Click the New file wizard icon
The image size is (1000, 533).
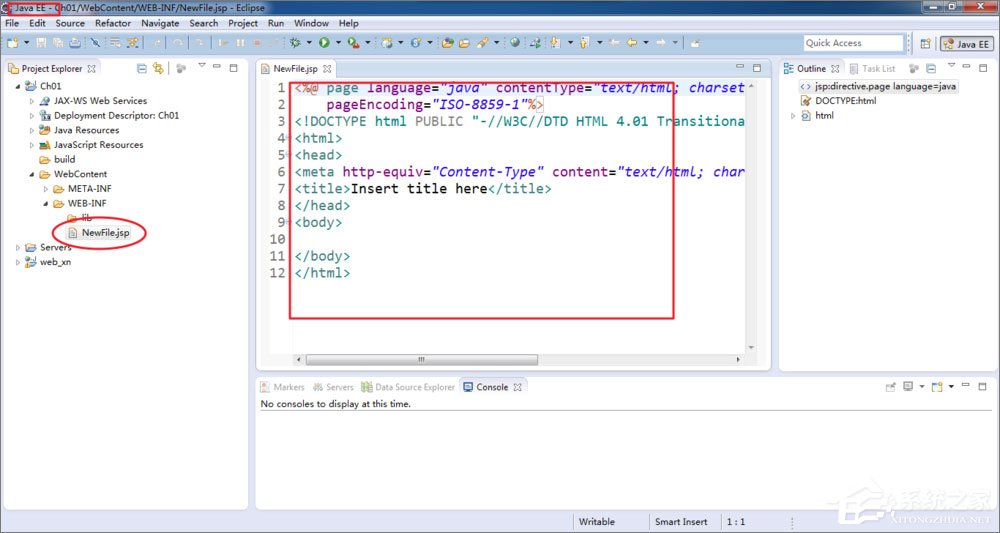tap(13, 43)
